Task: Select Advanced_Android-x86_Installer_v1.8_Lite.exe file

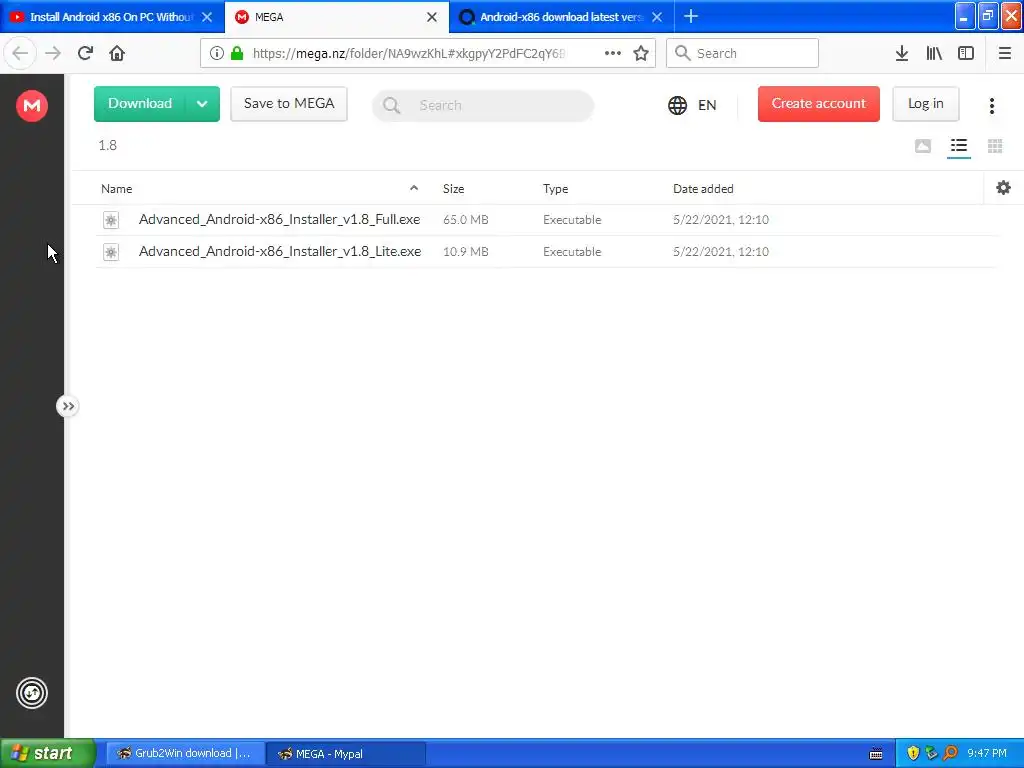Action: tap(280, 251)
